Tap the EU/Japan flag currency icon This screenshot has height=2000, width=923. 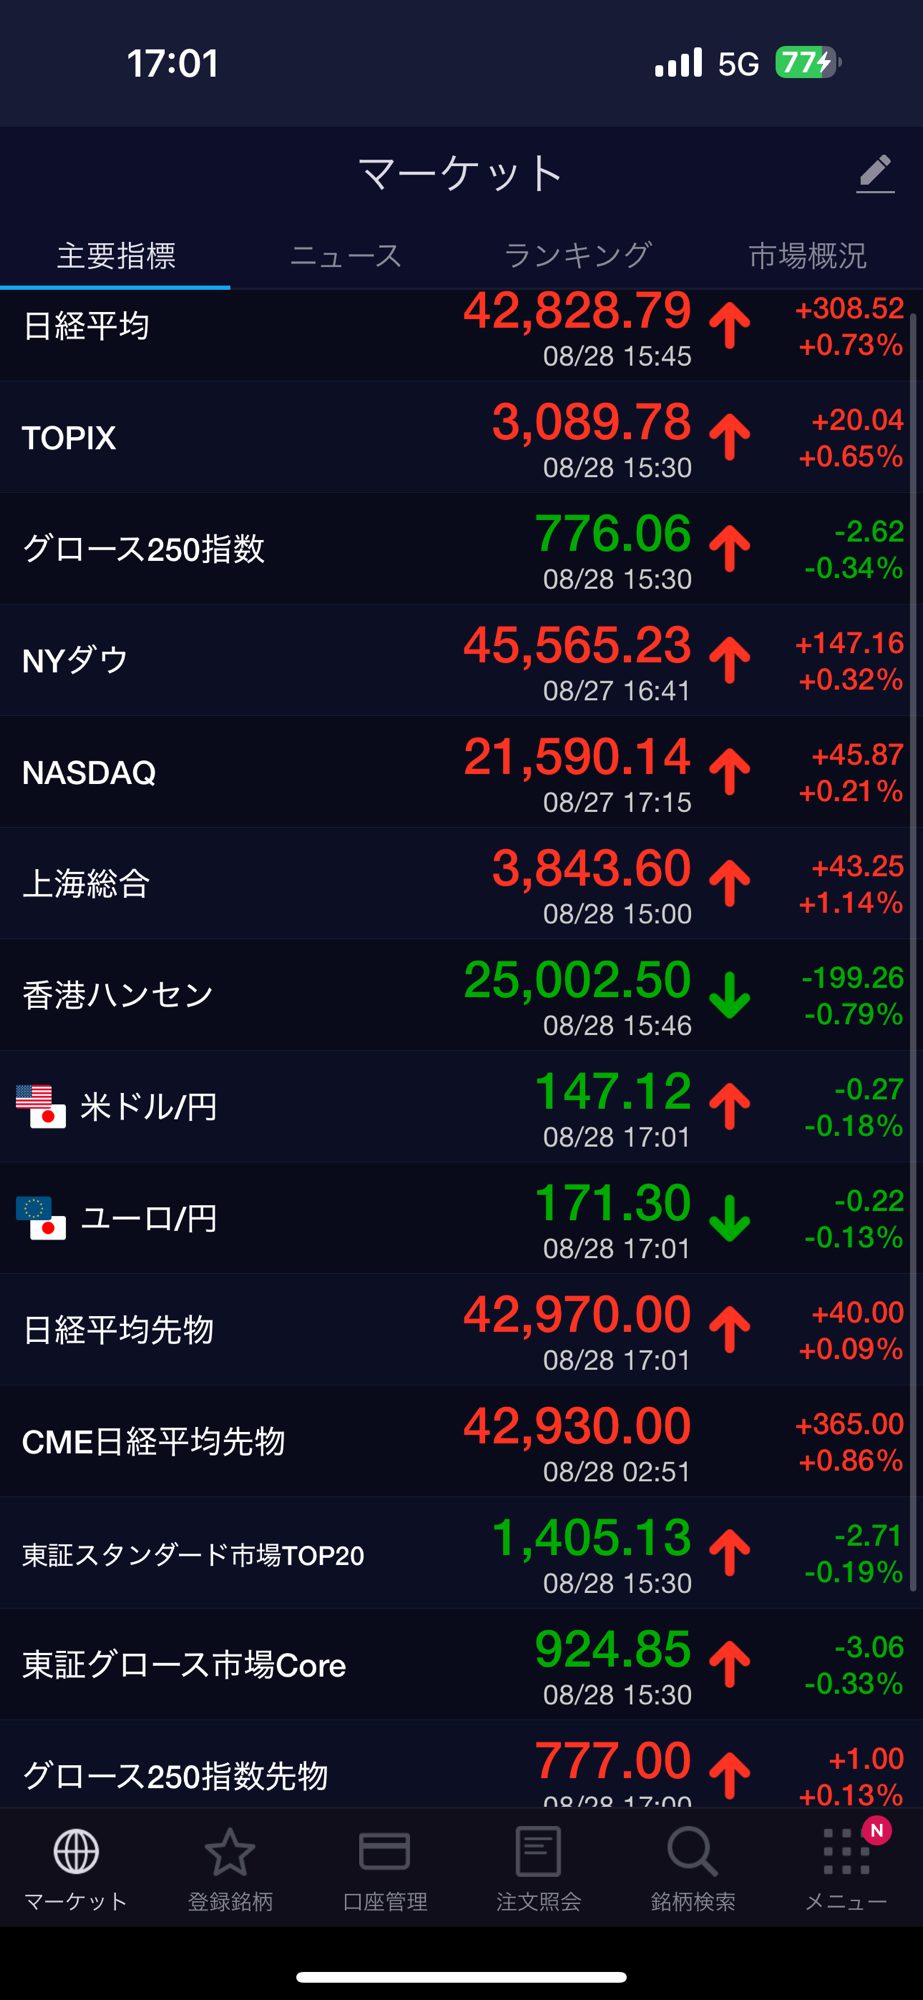coord(41,1217)
